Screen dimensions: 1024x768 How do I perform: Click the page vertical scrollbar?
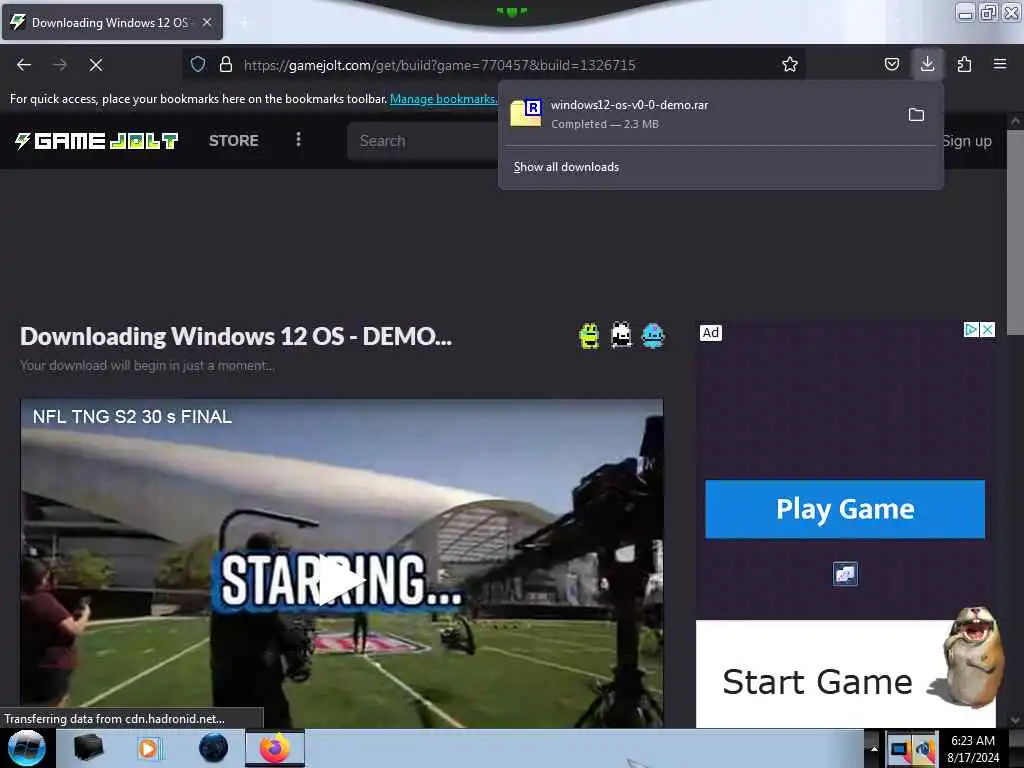[x=1015, y=232]
